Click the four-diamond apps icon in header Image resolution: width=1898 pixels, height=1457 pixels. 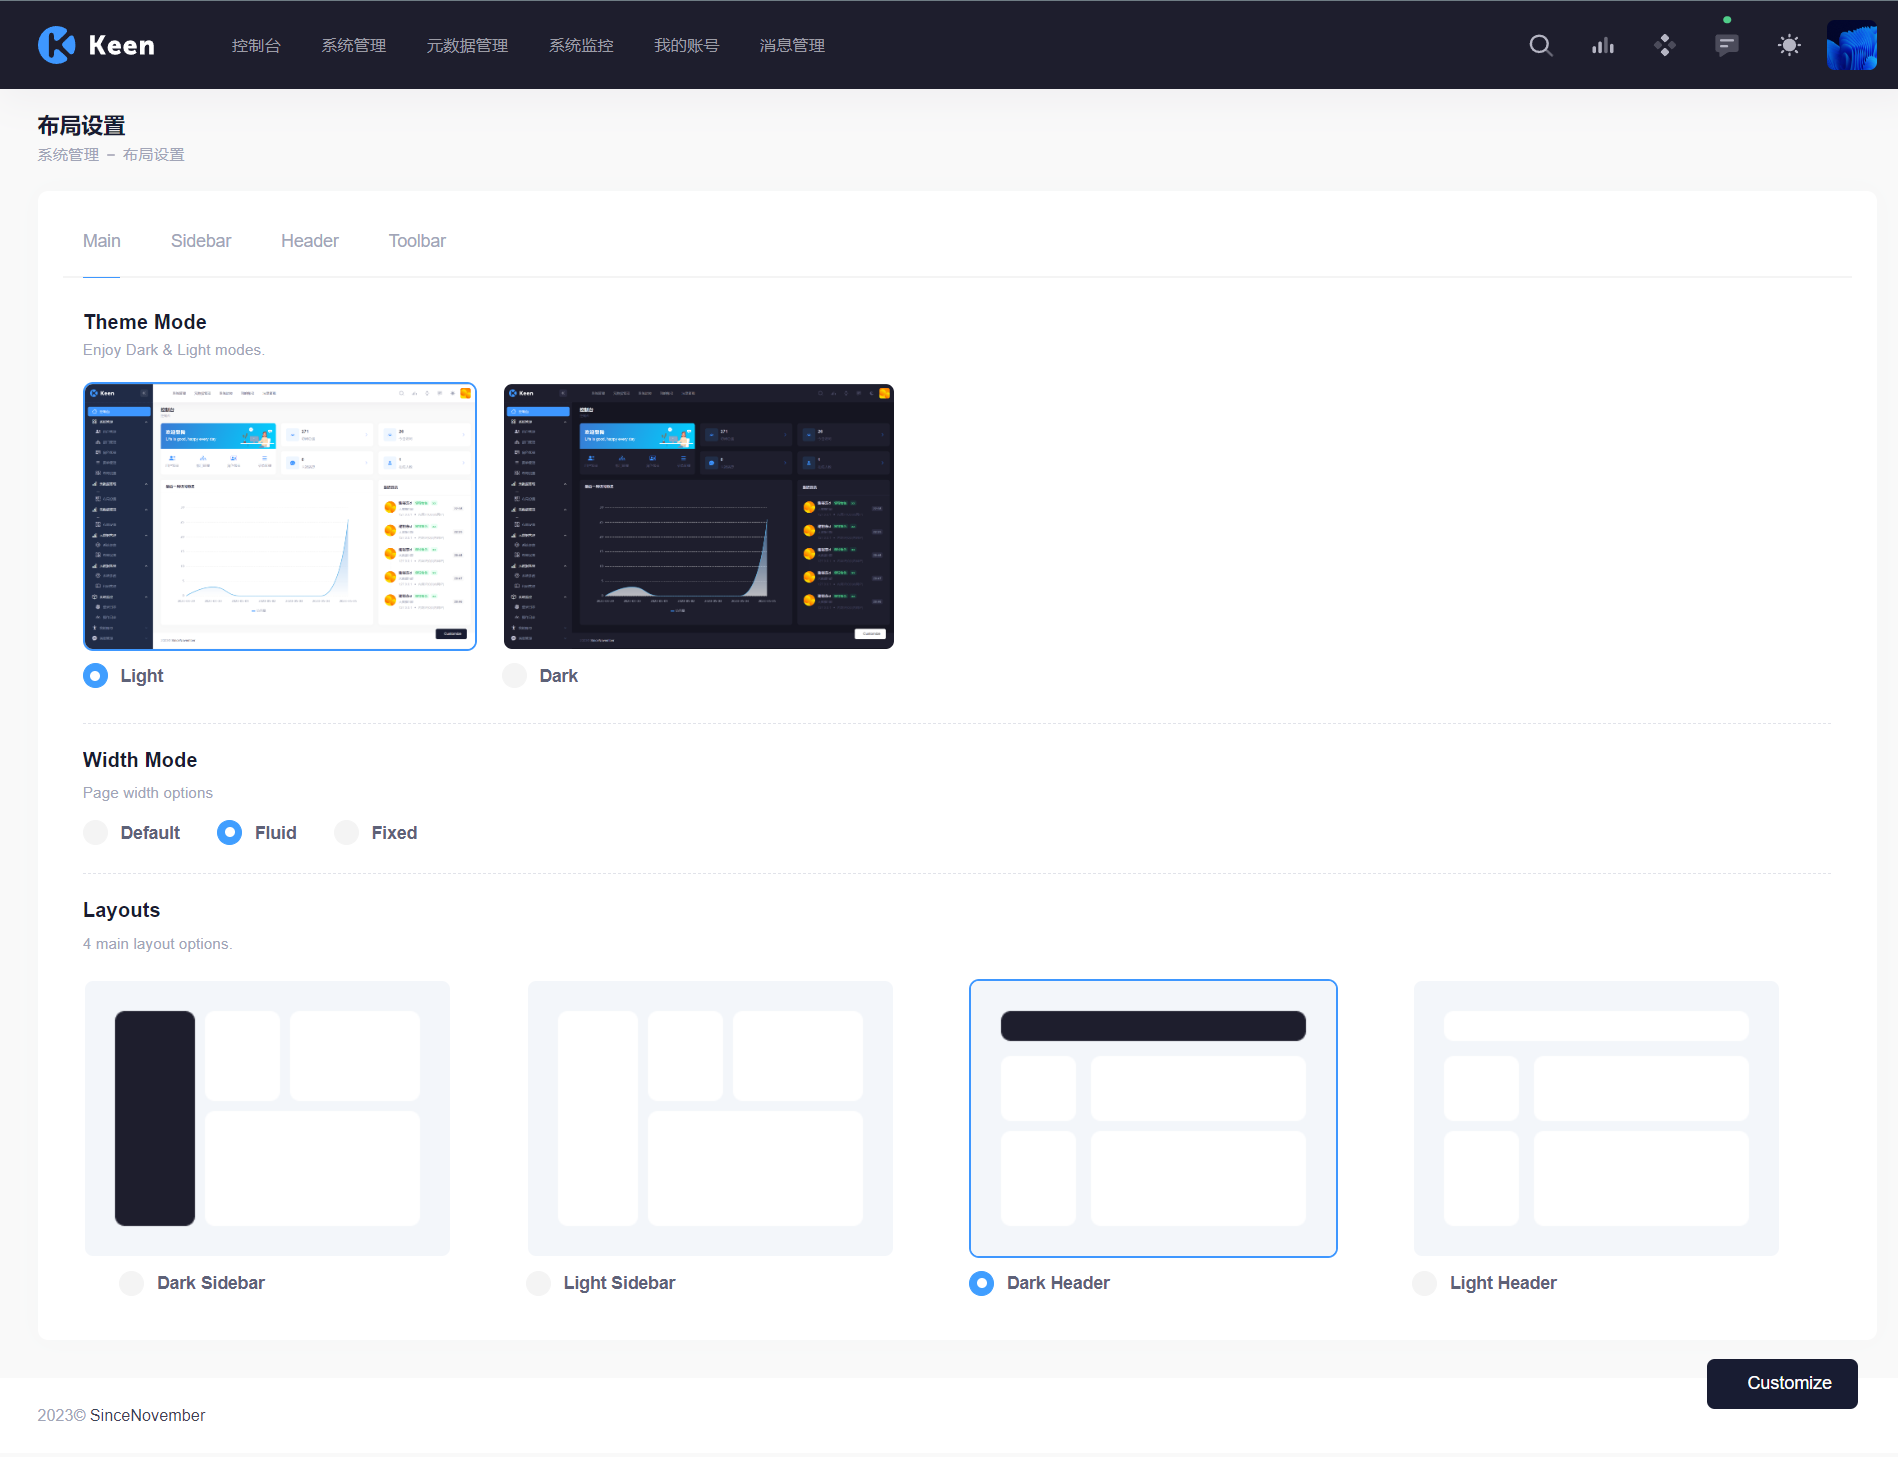pos(1664,45)
